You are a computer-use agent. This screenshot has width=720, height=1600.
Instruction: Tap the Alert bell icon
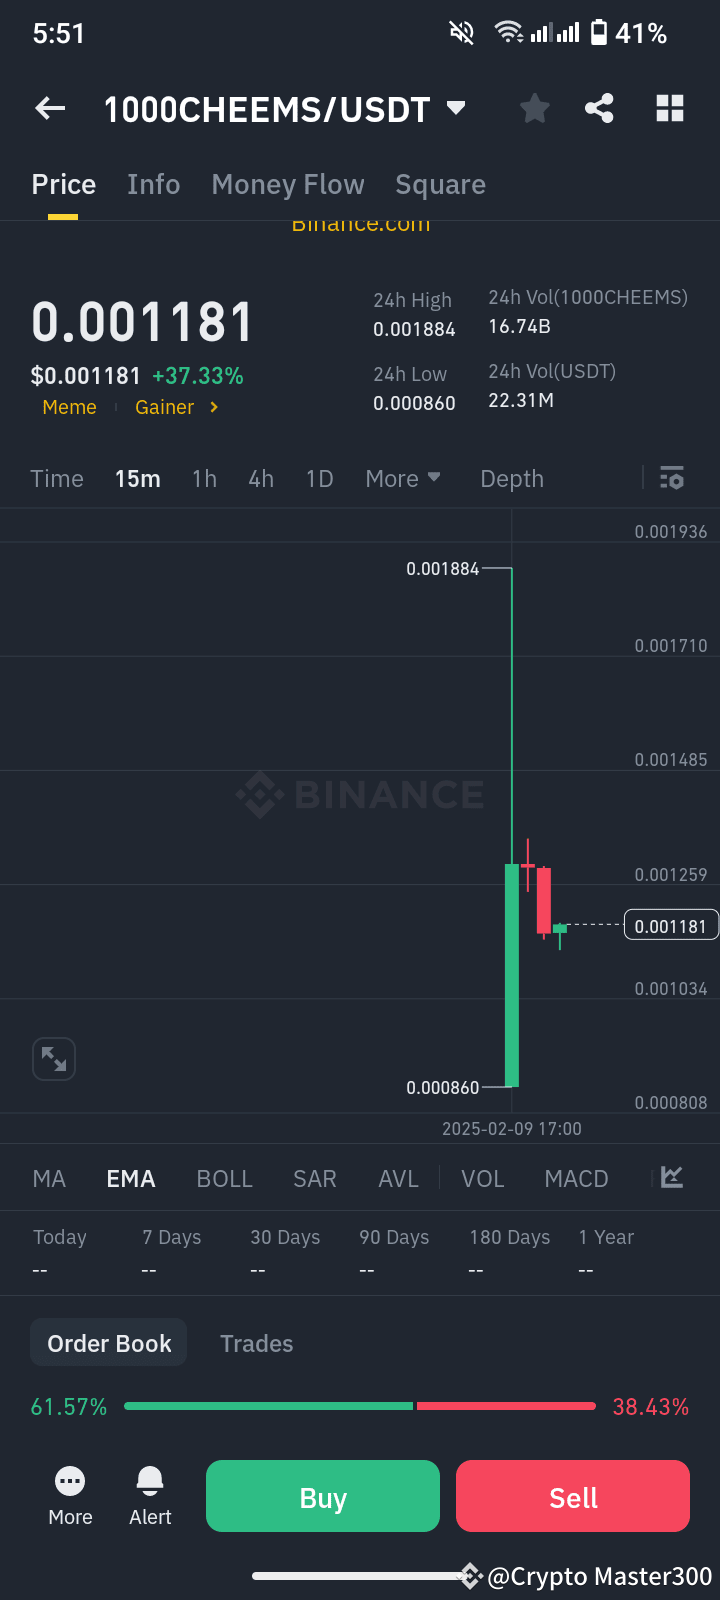149,1495
